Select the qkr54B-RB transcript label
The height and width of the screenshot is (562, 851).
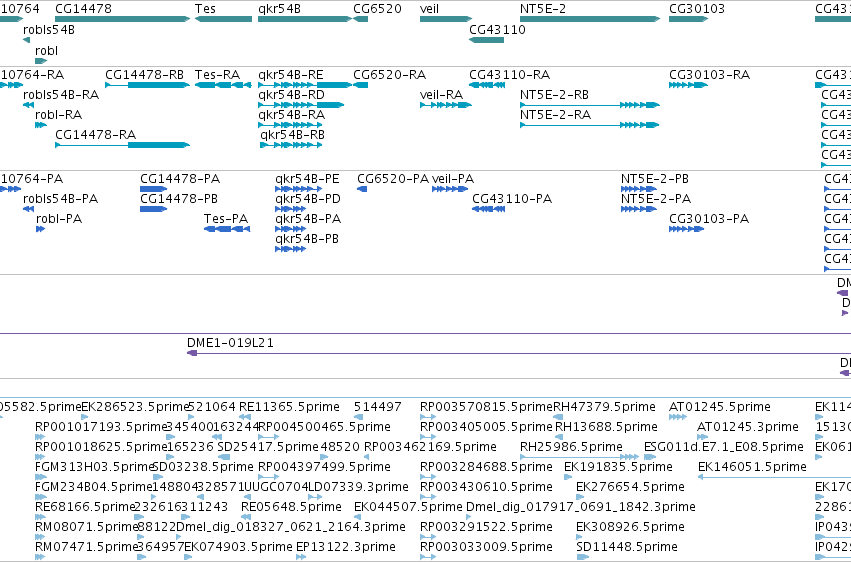tap(293, 135)
